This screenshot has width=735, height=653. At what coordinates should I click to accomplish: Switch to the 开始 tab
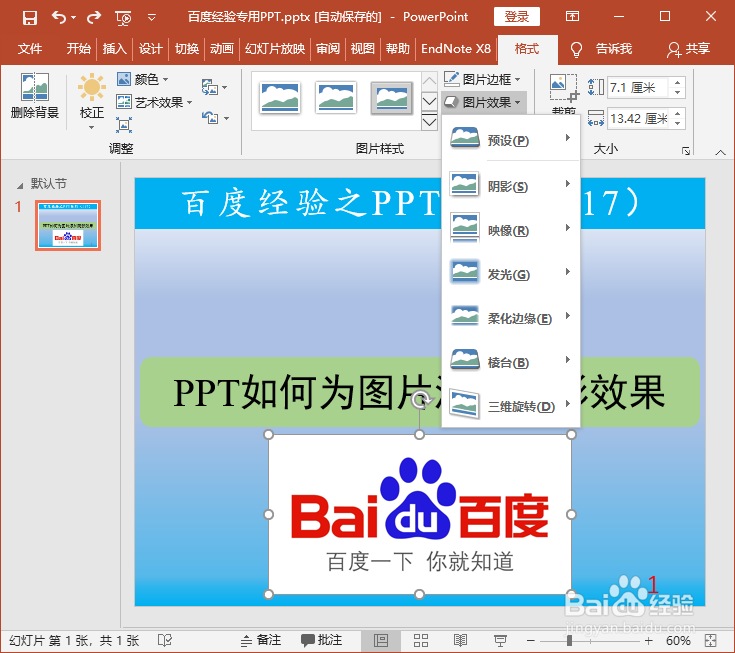click(x=78, y=49)
